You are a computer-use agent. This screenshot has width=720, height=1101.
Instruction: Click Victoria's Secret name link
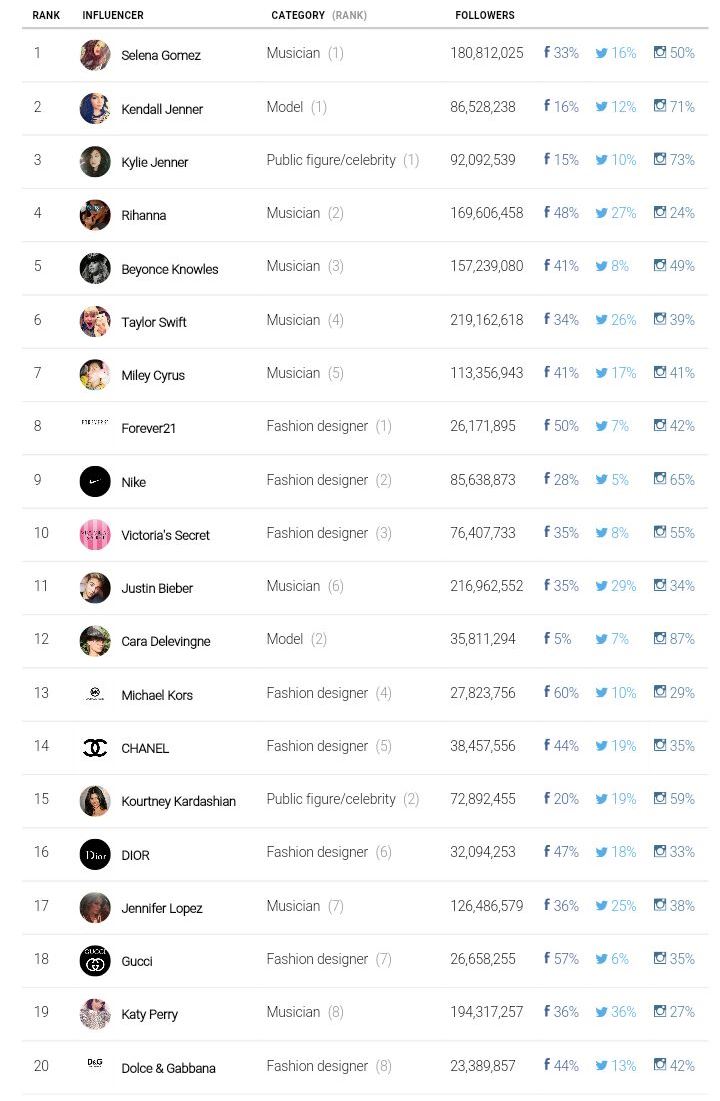[165, 535]
